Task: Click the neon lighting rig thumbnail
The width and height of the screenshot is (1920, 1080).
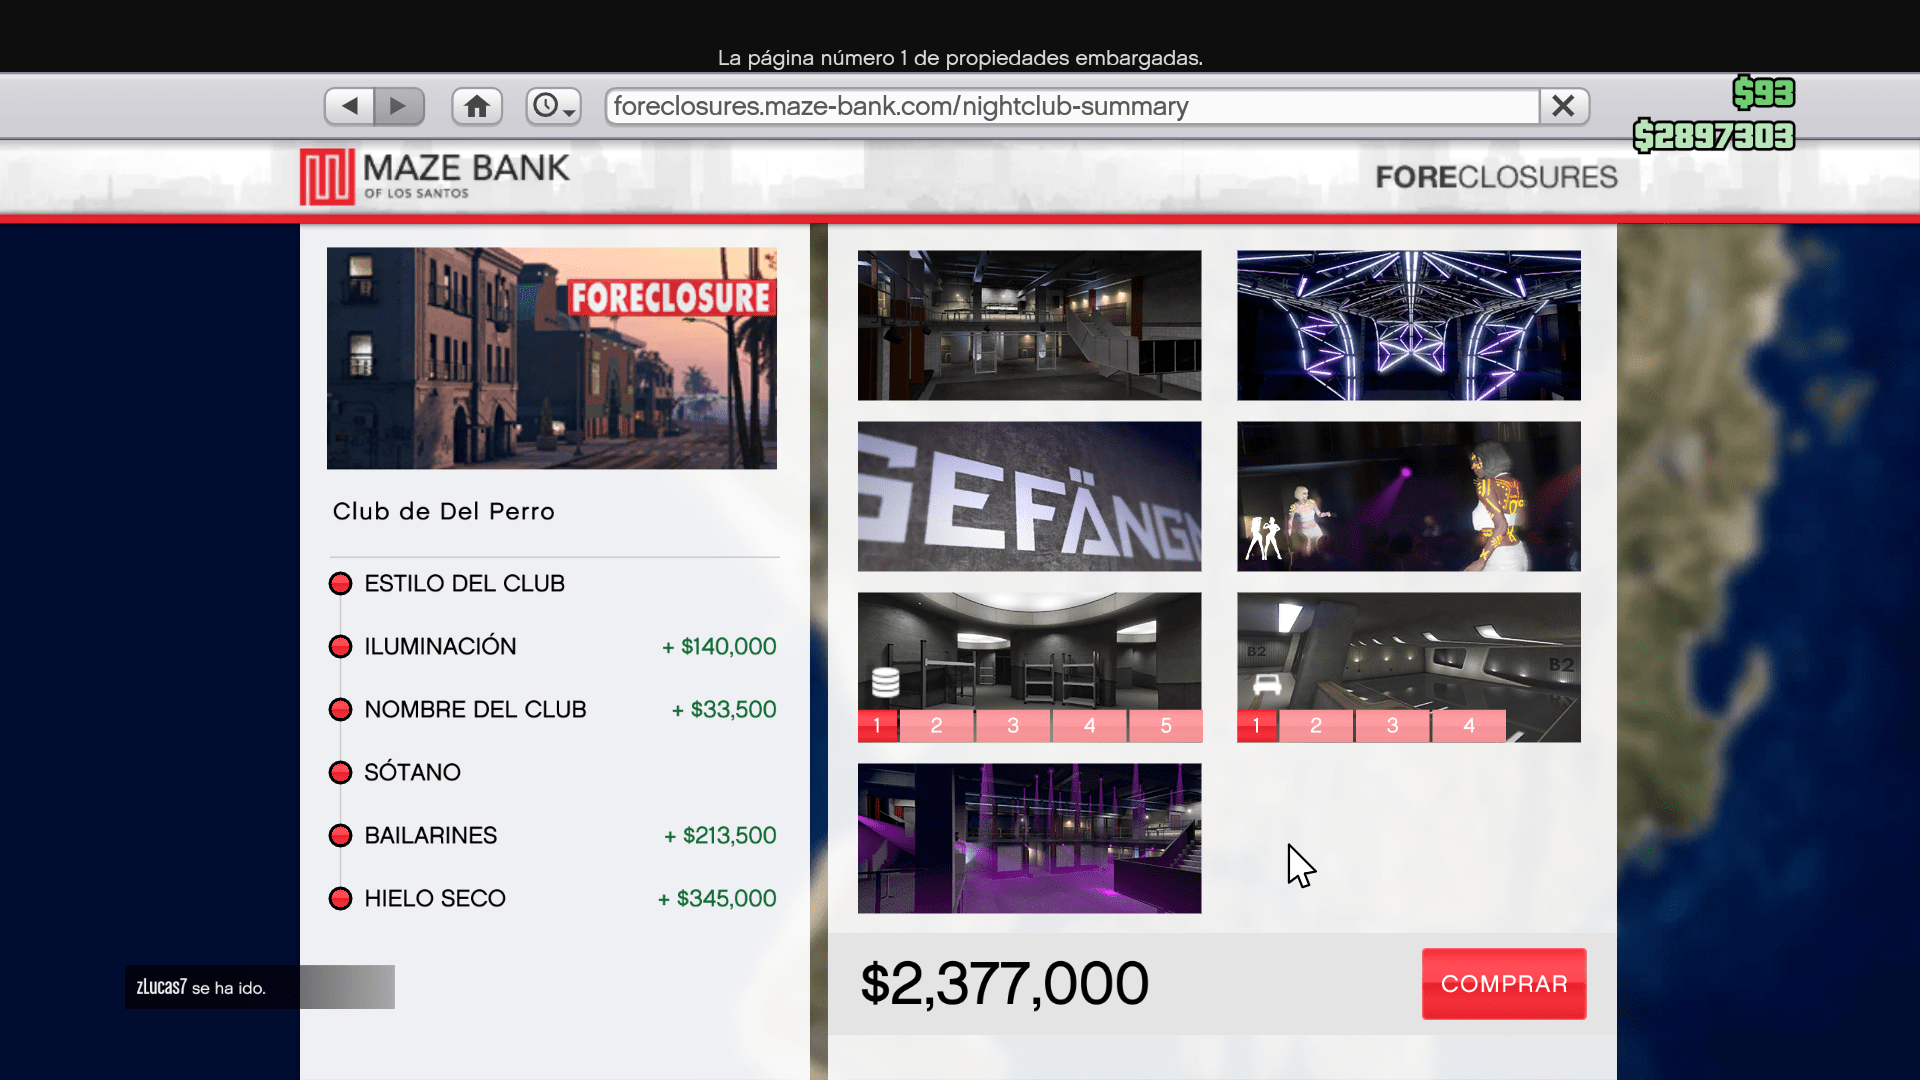Action: (1409, 326)
